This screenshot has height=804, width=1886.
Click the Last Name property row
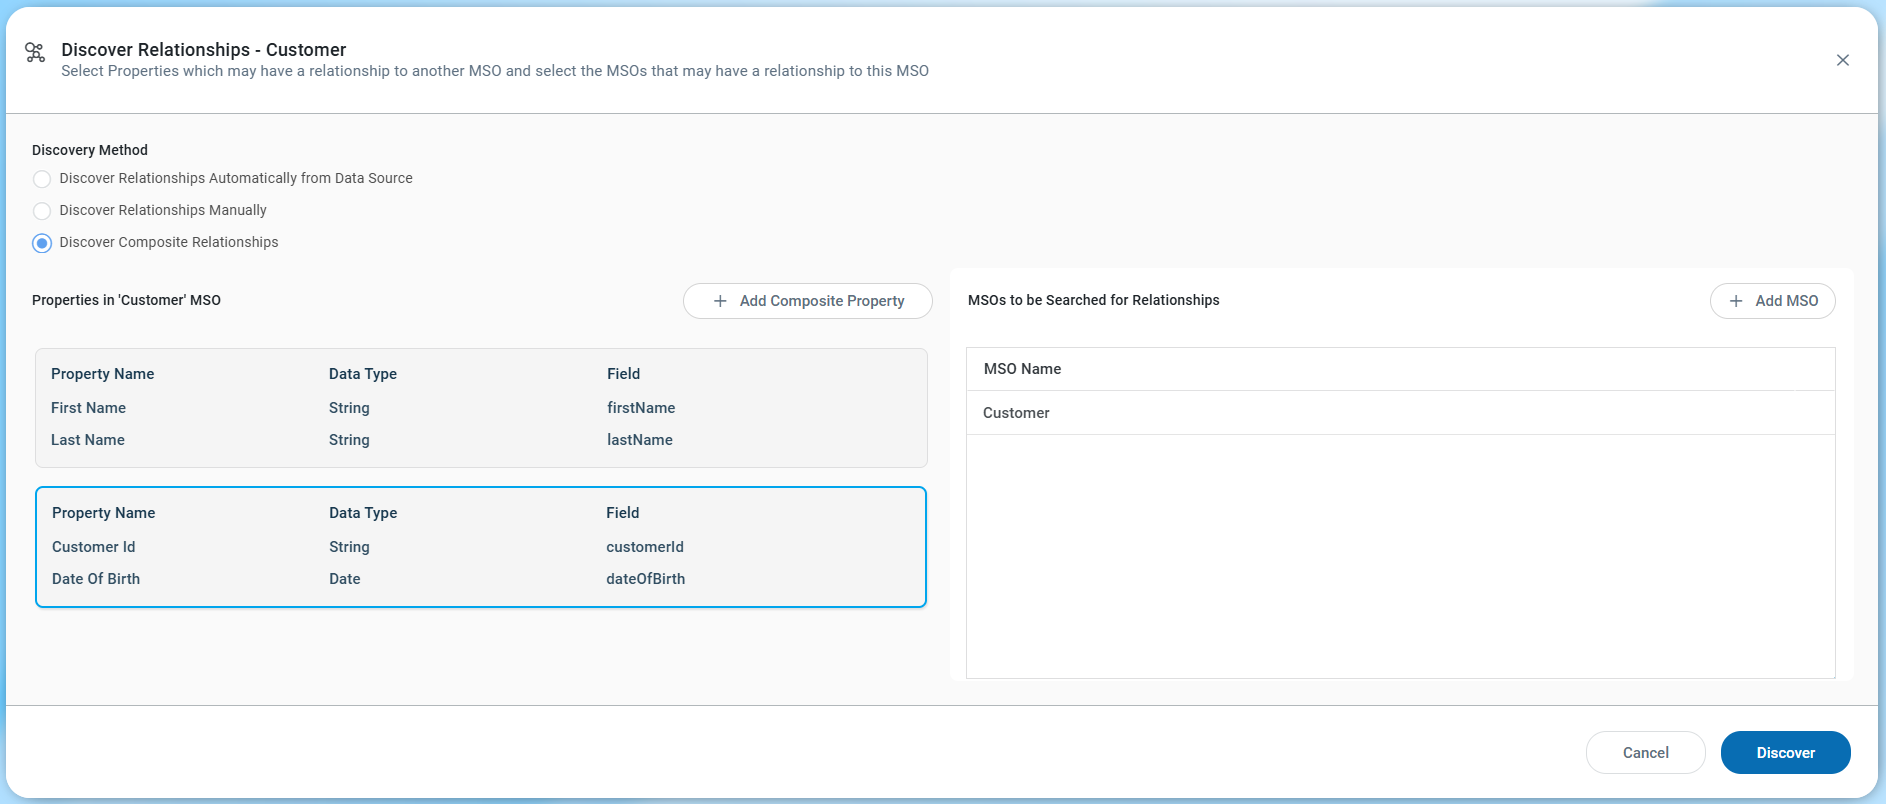tap(88, 440)
